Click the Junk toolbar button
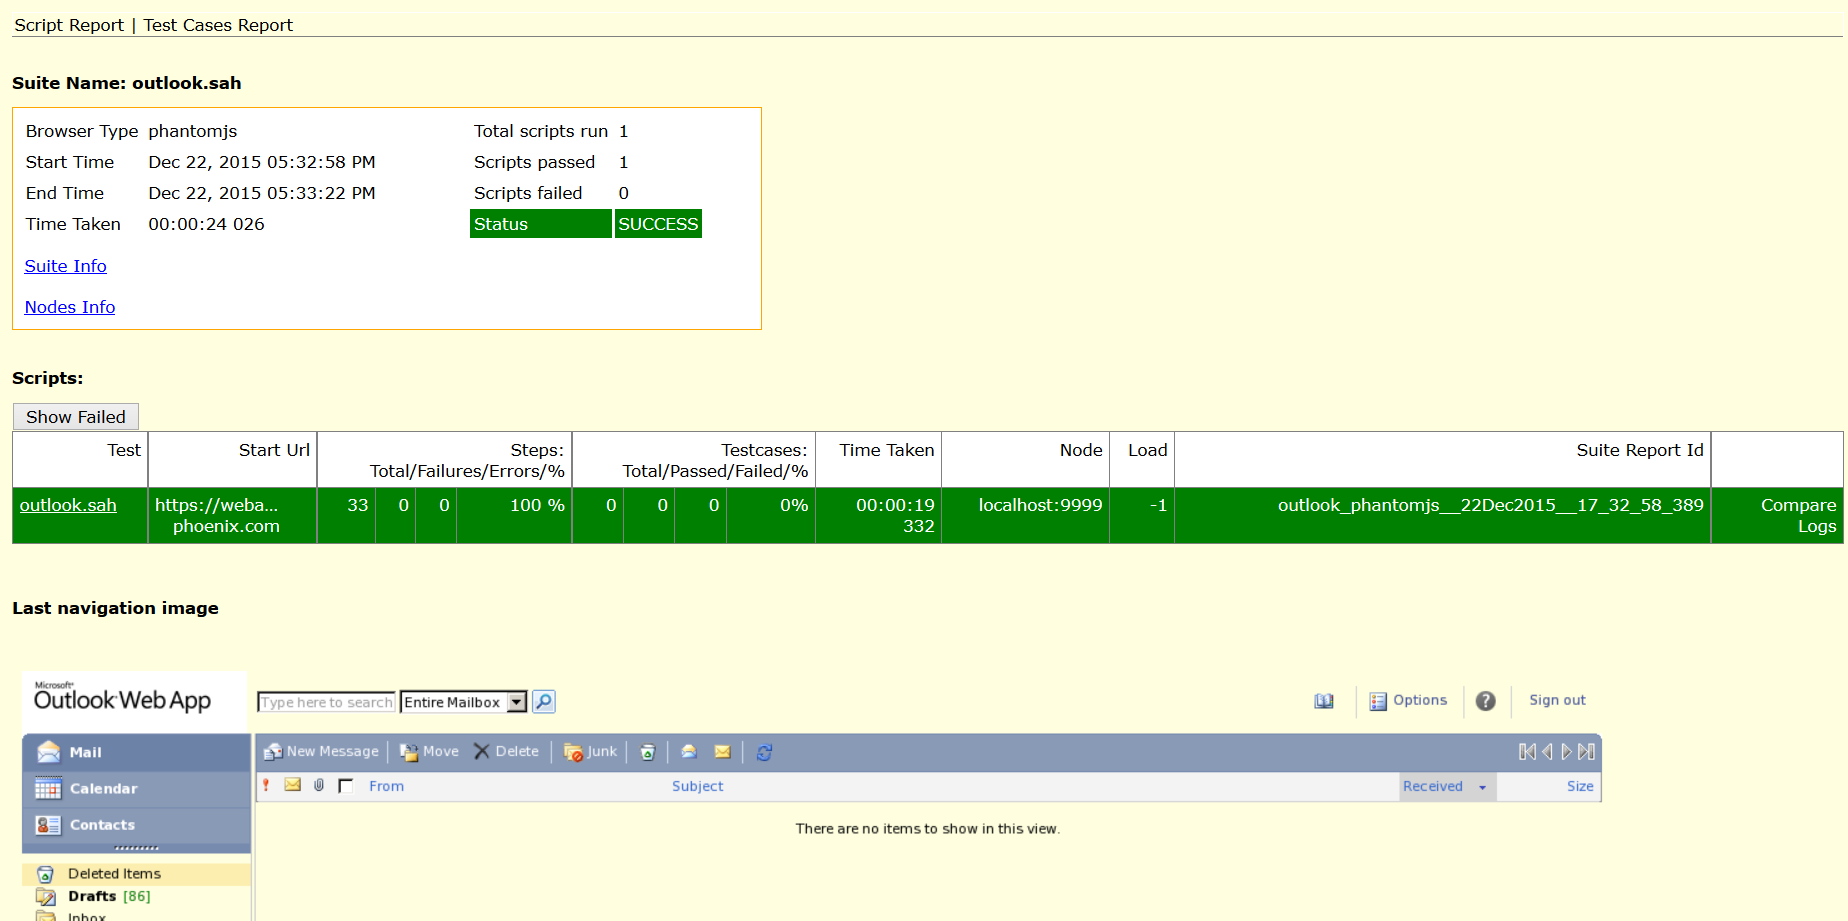The height and width of the screenshot is (921, 1848). 590,752
